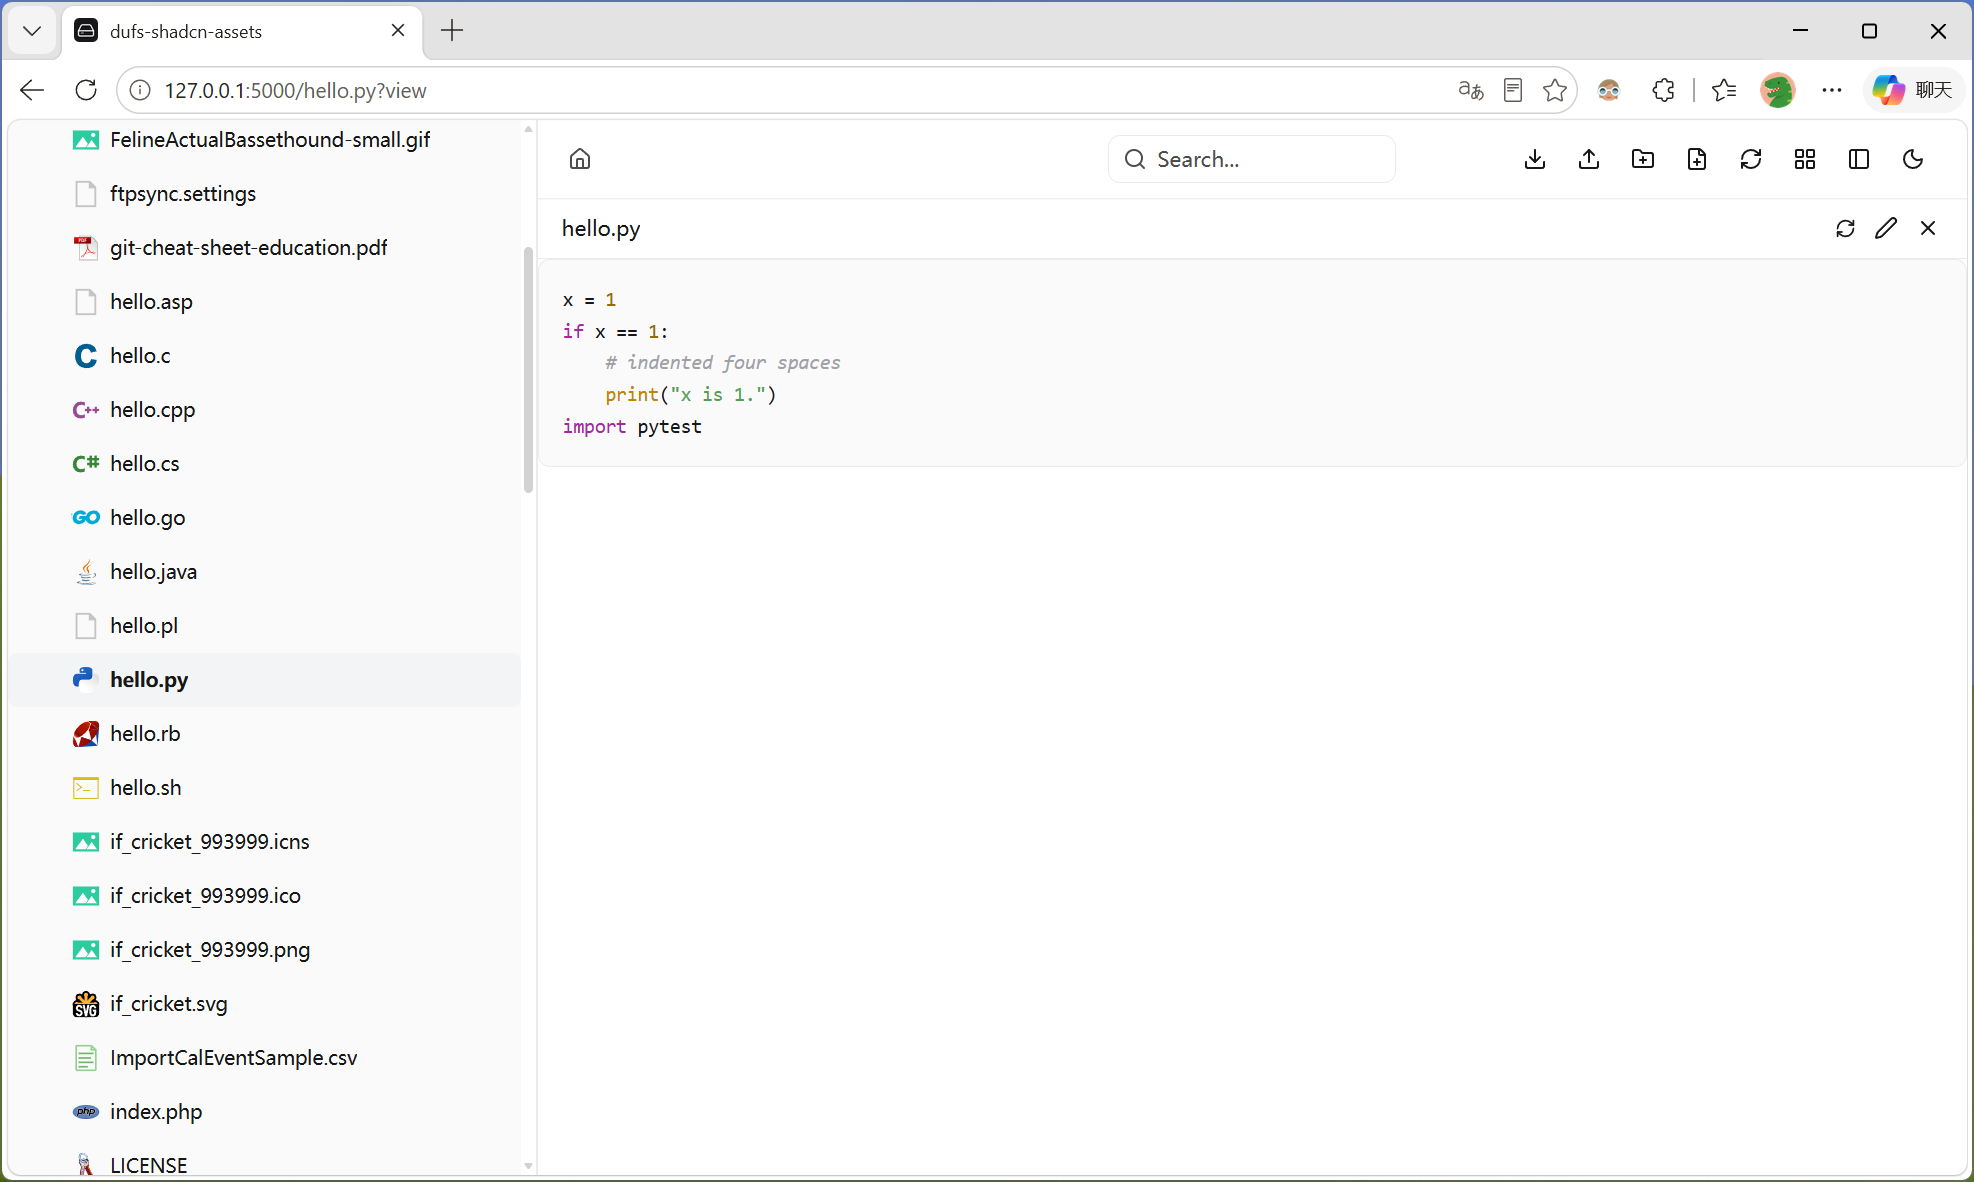
Task: Open if_cricket_993999.png file
Action: coord(265,950)
